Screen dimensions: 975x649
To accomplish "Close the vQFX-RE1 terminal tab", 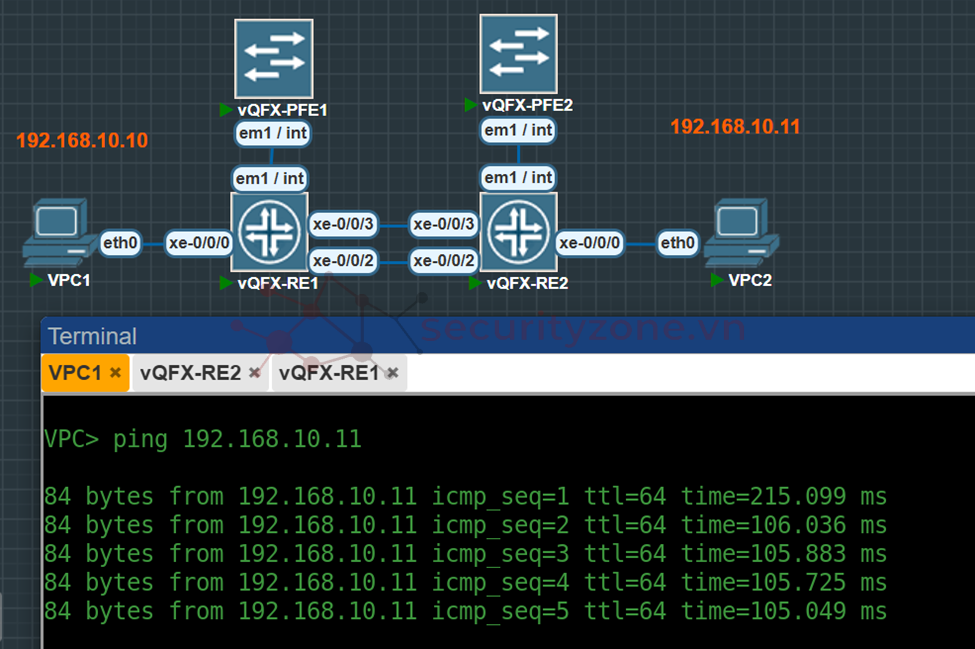I will click(393, 373).
